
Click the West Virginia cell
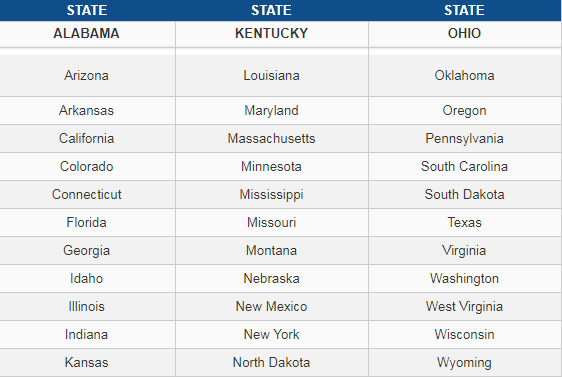pos(465,306)
